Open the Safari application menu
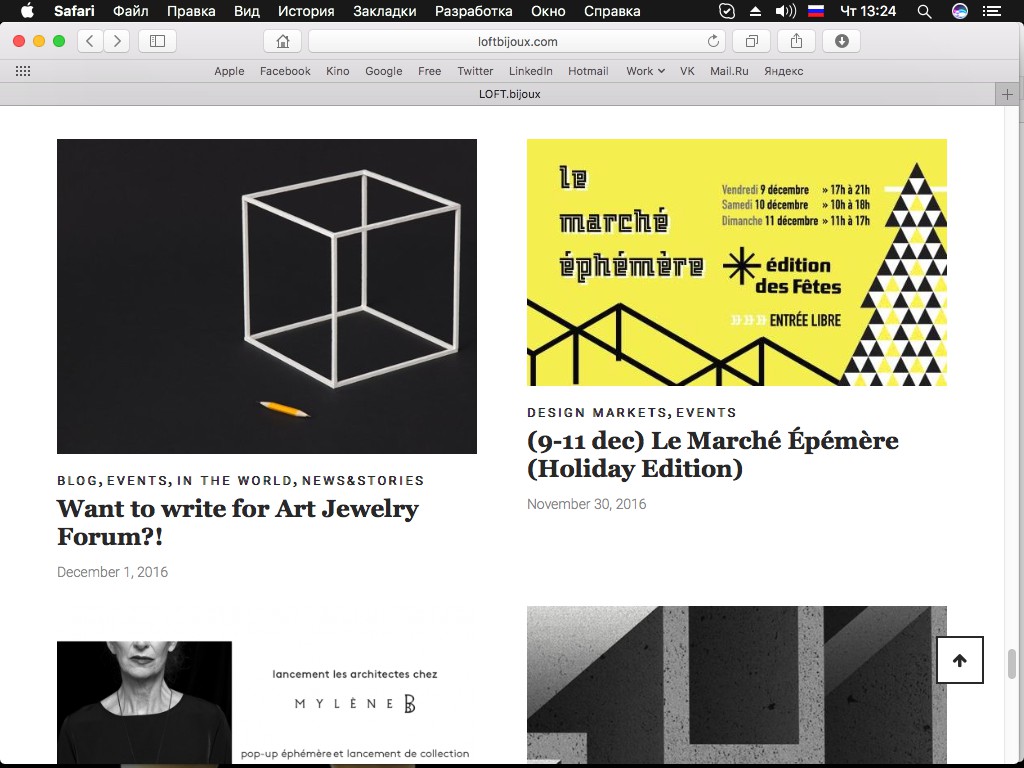Image resolution: width=1024 pixels, height=768 pixels. pyautogui.click(x=74, y=11)
